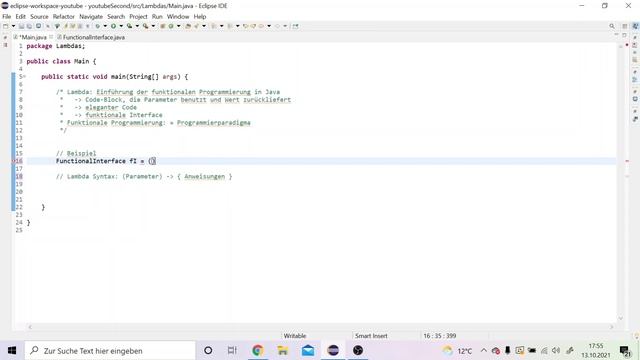
Task: Click the horizontal scrollbar right arrow
Action: [611, 327]
